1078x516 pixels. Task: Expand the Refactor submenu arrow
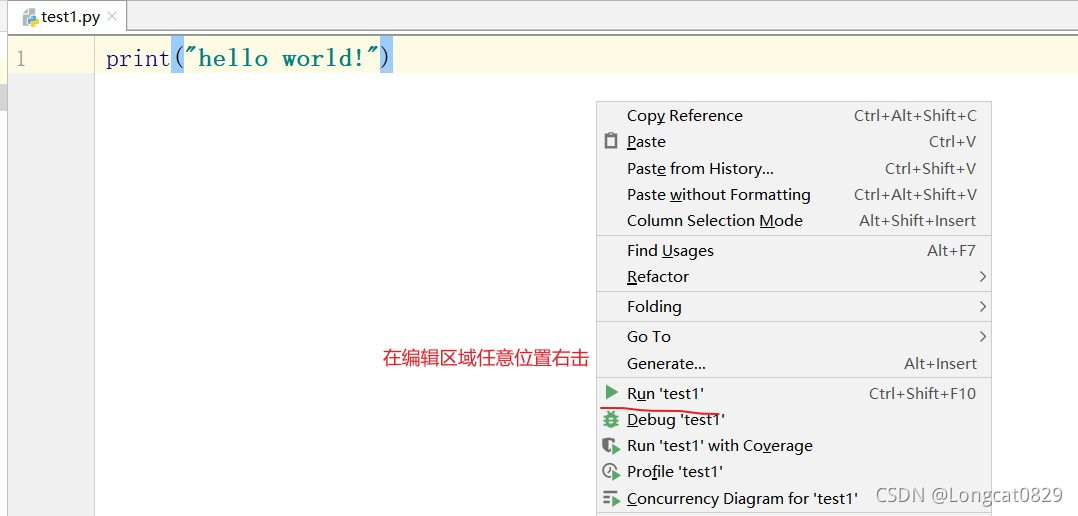coord(982,276)
